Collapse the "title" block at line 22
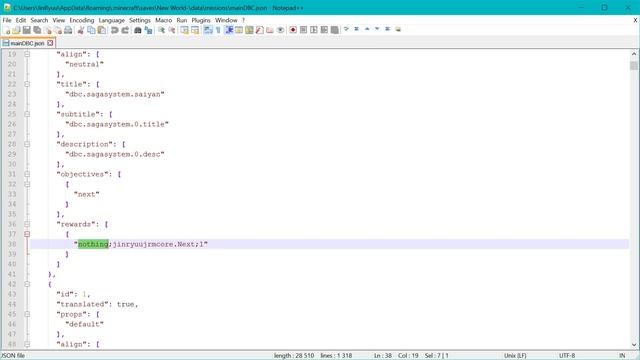 click(x=27, y=84)
